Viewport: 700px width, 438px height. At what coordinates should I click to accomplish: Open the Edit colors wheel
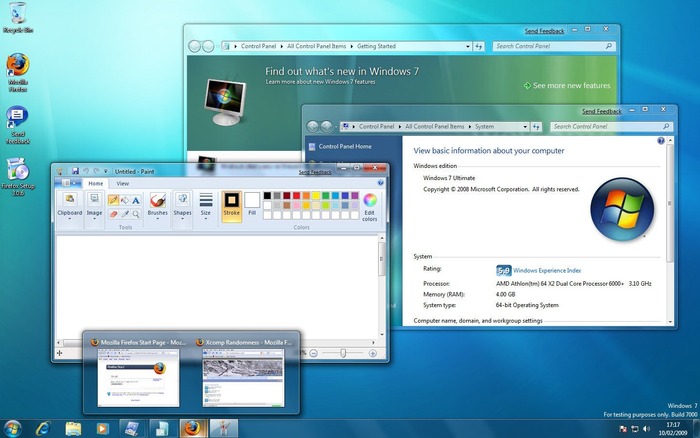coord(369,208)
